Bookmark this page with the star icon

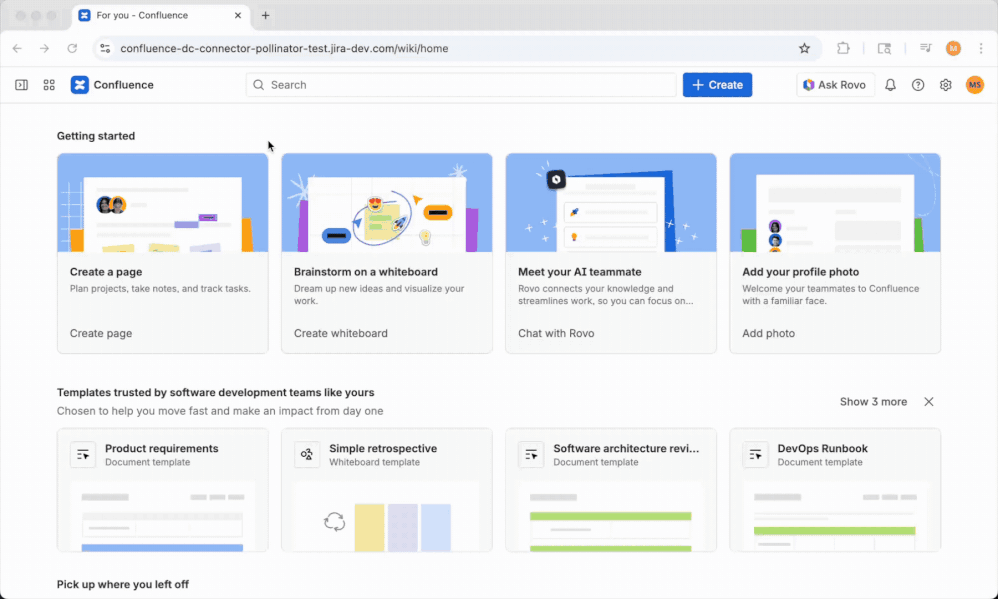(805, 48)
